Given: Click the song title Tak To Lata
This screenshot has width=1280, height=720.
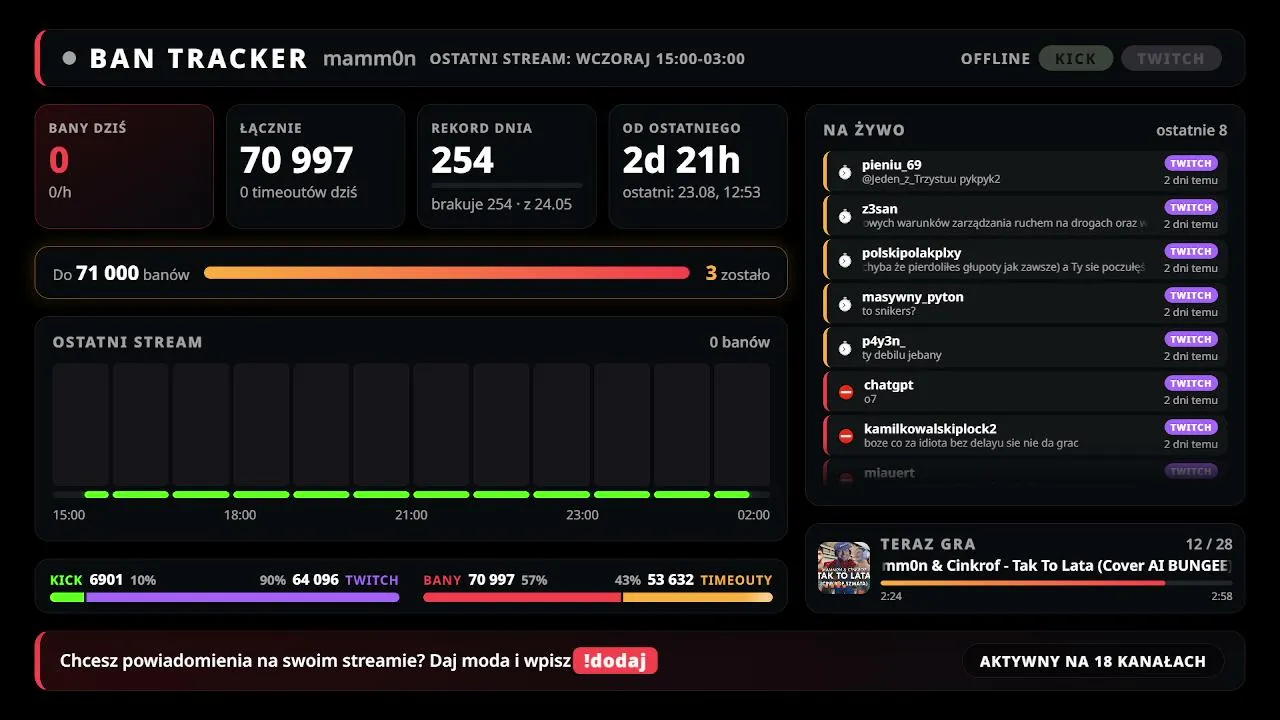Looking at the screenshot, I should [1056, 565].
